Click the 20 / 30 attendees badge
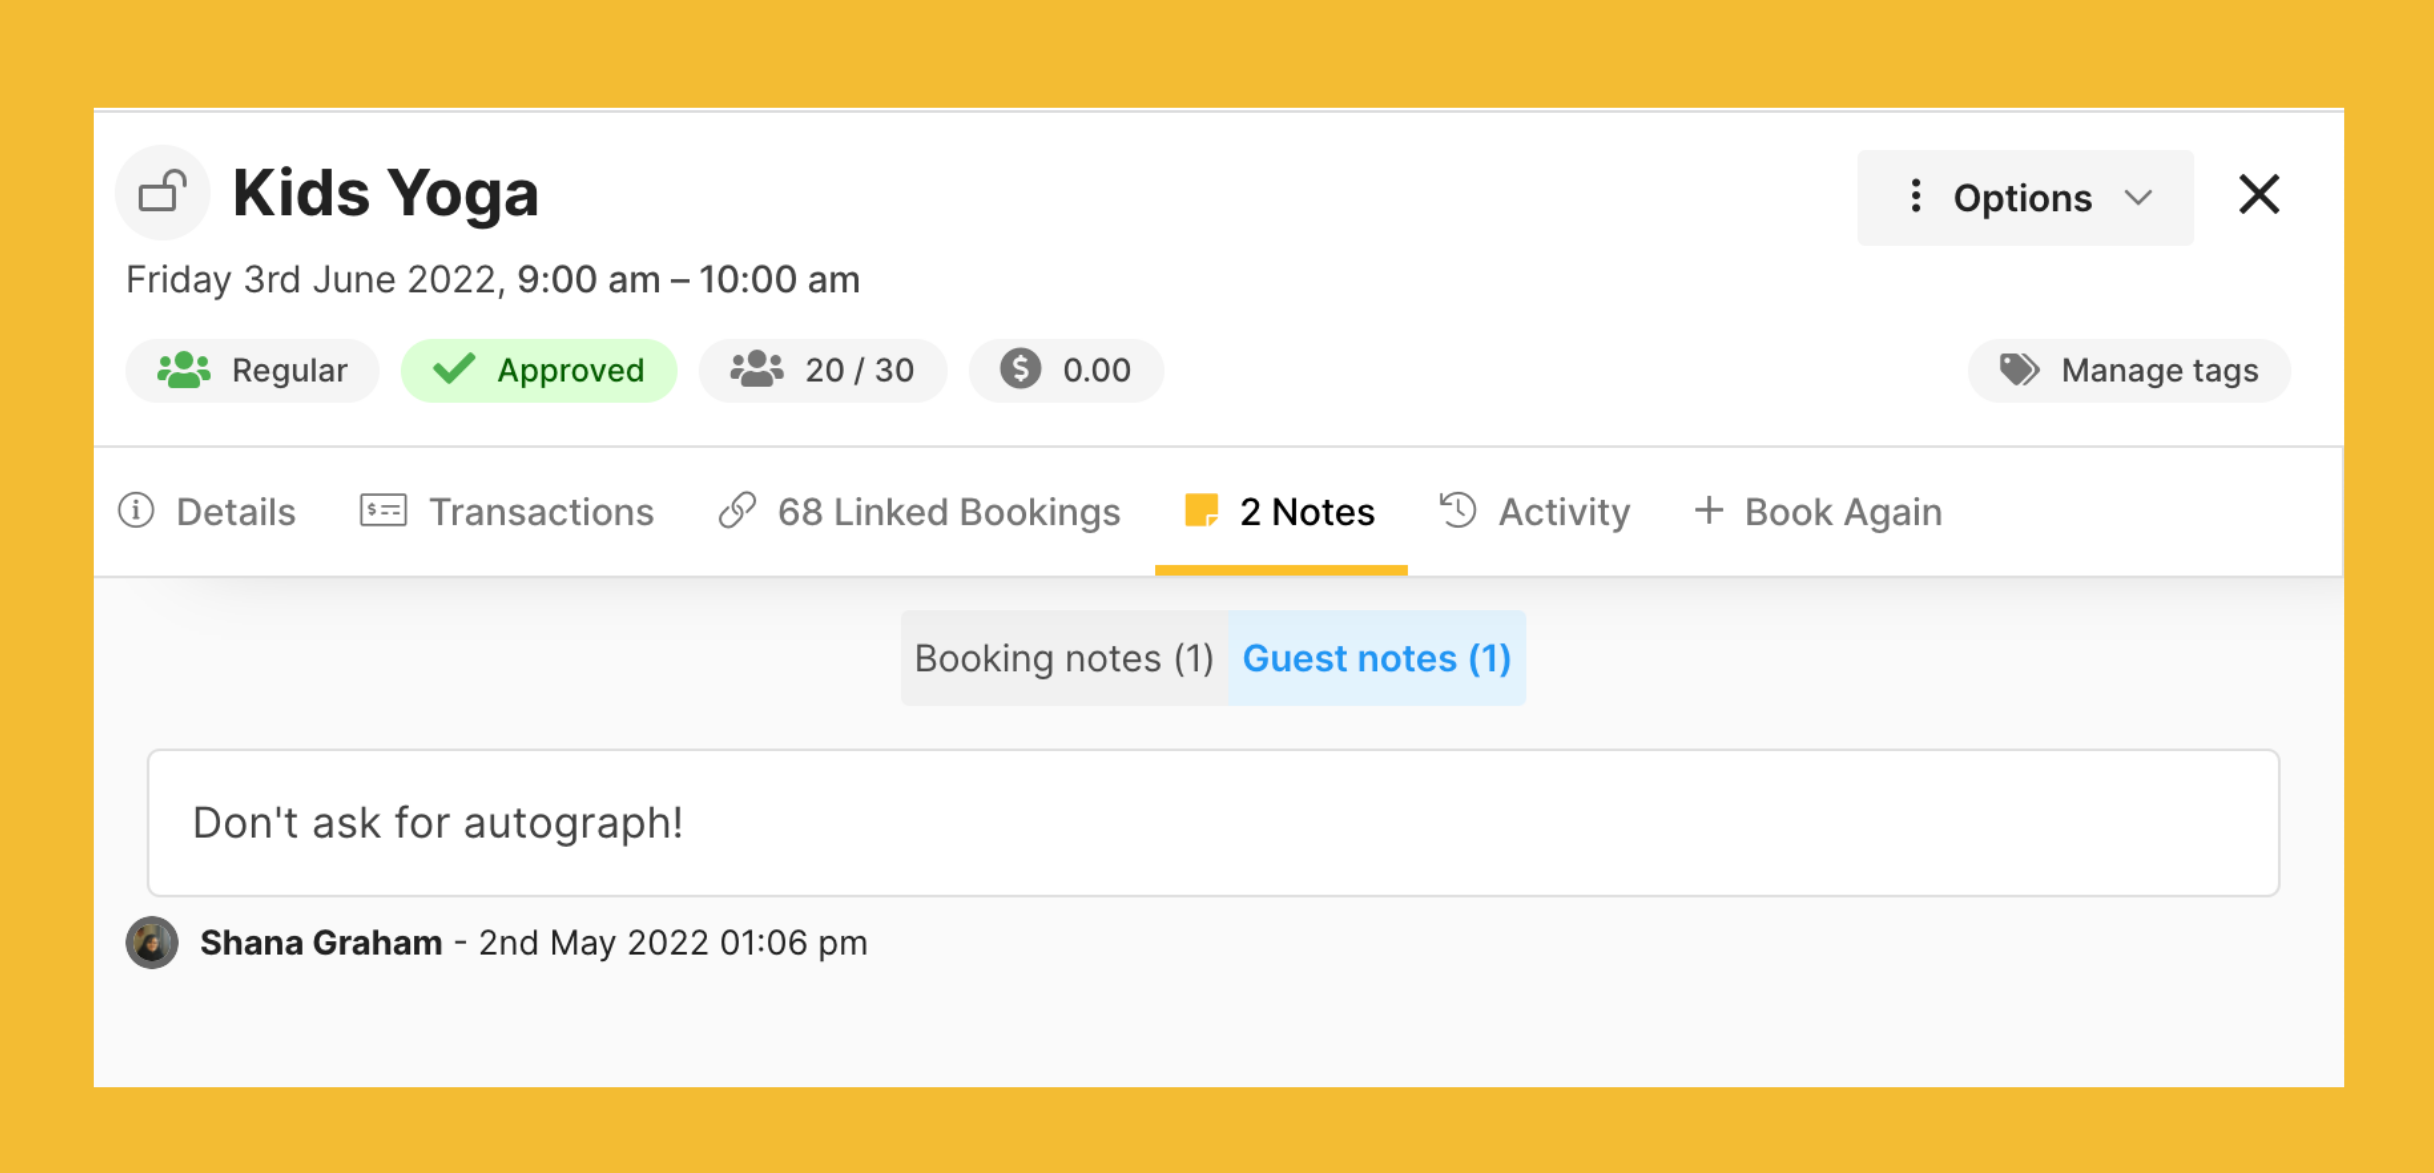The image size is (2434, 1173). click(x=822, y=370)
